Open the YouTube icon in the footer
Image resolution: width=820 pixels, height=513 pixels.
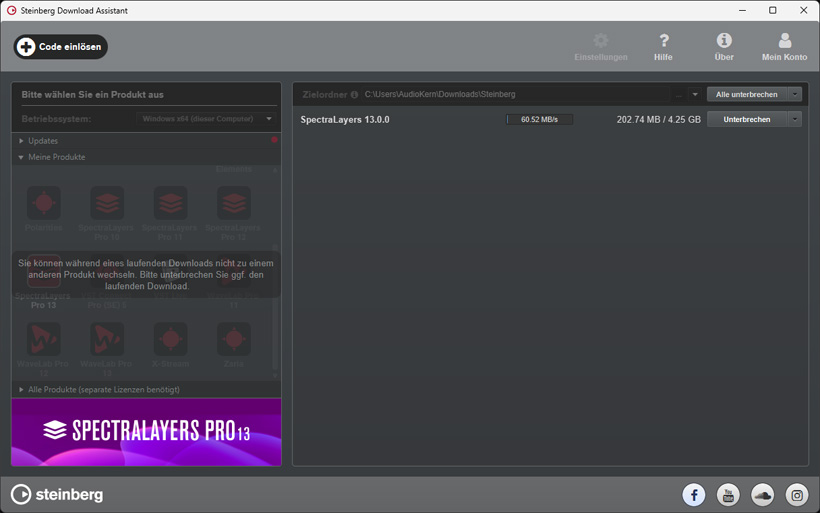(728, 495)
